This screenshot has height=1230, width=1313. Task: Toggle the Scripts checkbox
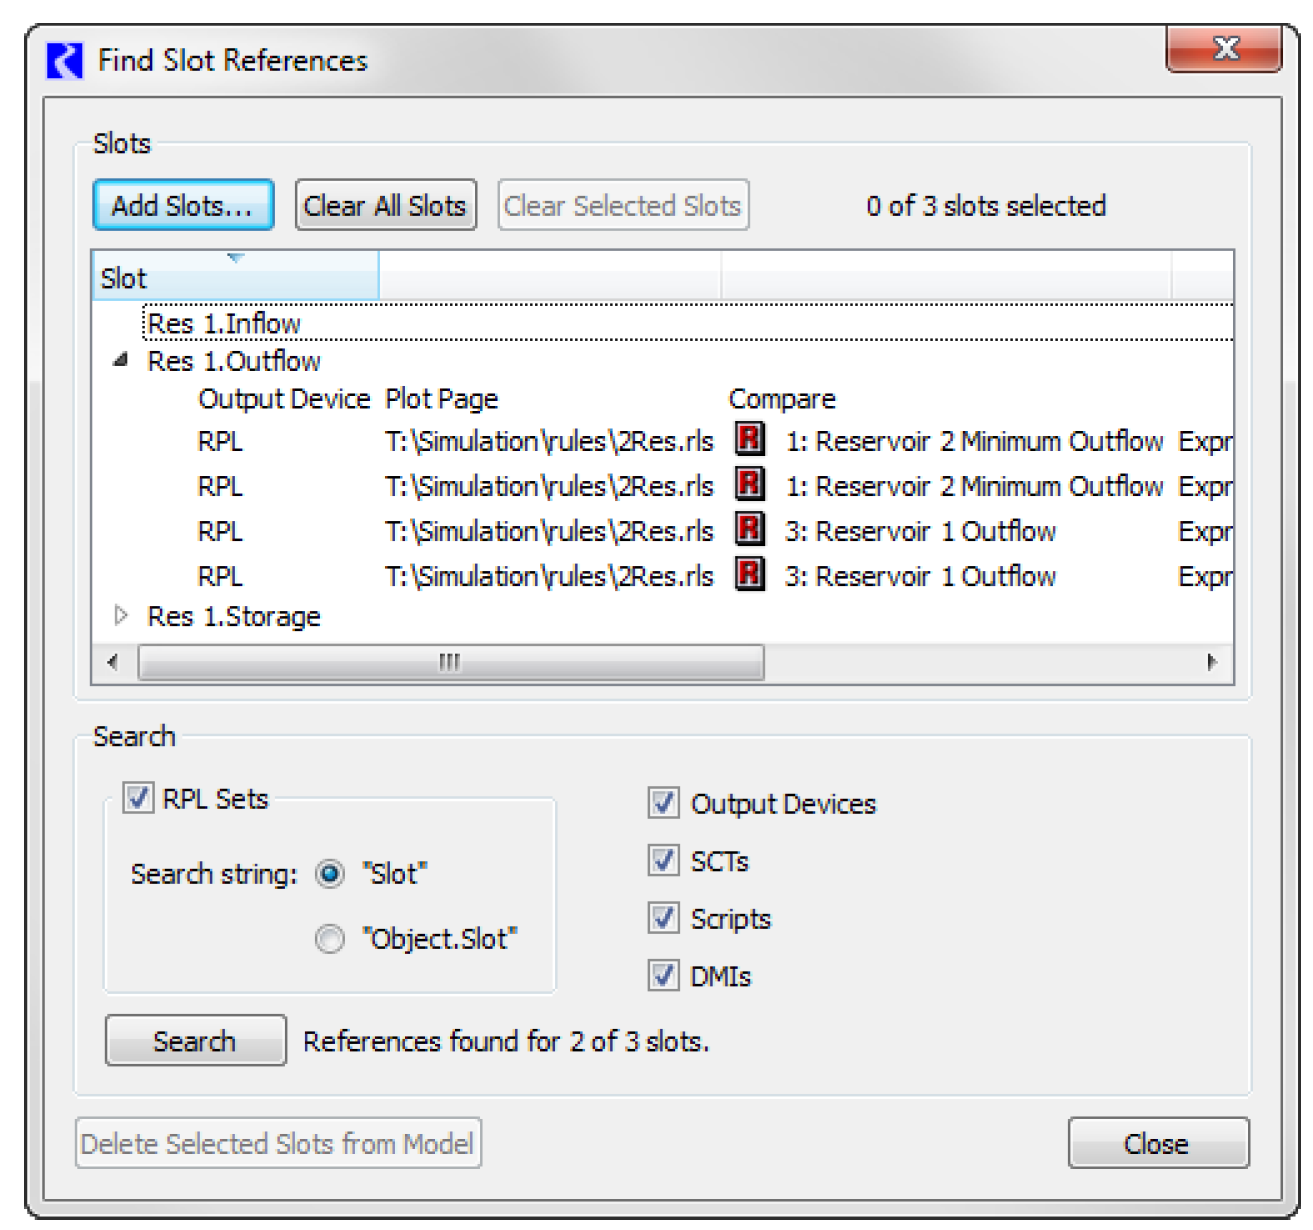click(663, 918)
